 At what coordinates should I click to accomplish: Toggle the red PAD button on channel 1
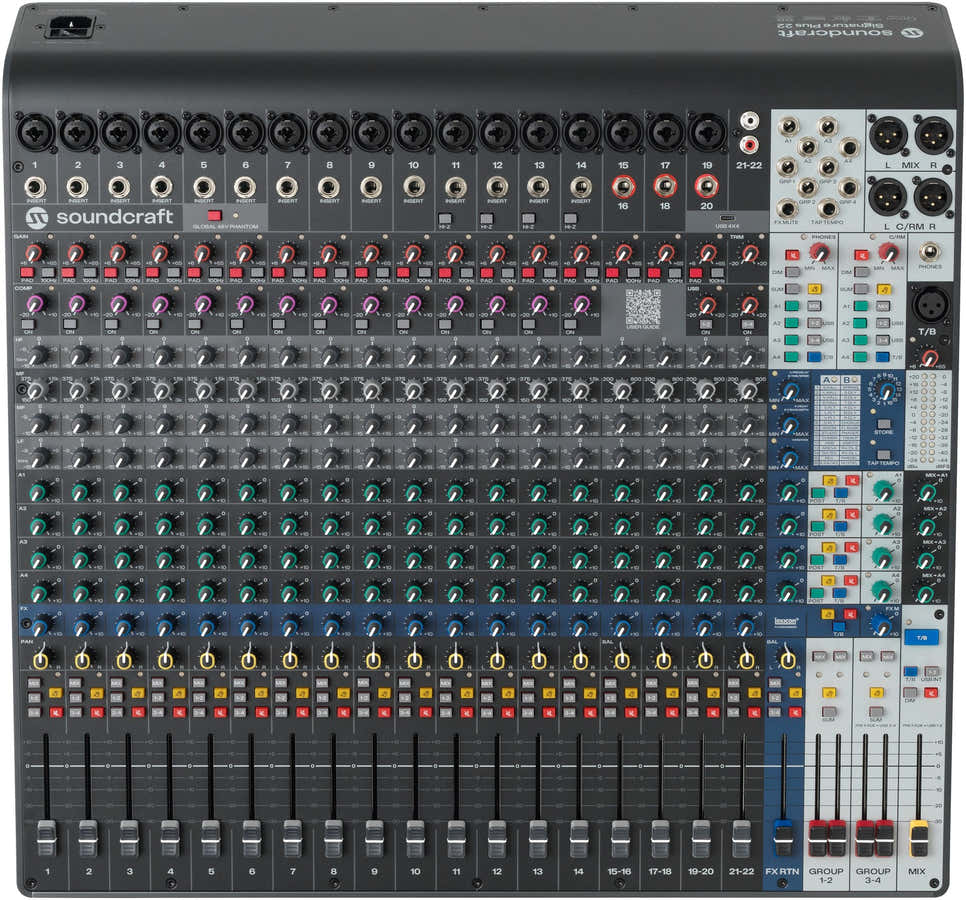pos(26,272)
